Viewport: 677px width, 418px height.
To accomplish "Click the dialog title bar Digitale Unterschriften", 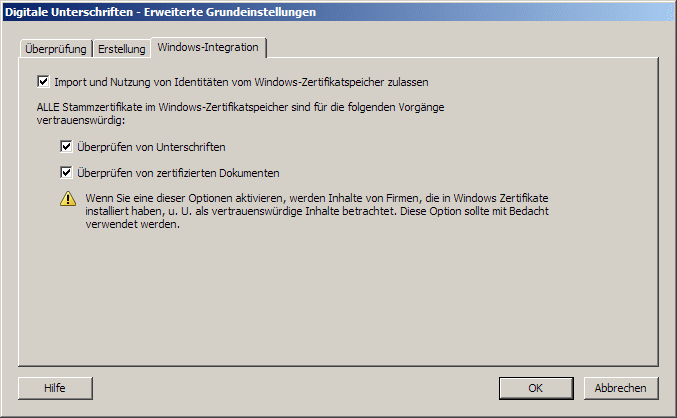I will point(338,12).
